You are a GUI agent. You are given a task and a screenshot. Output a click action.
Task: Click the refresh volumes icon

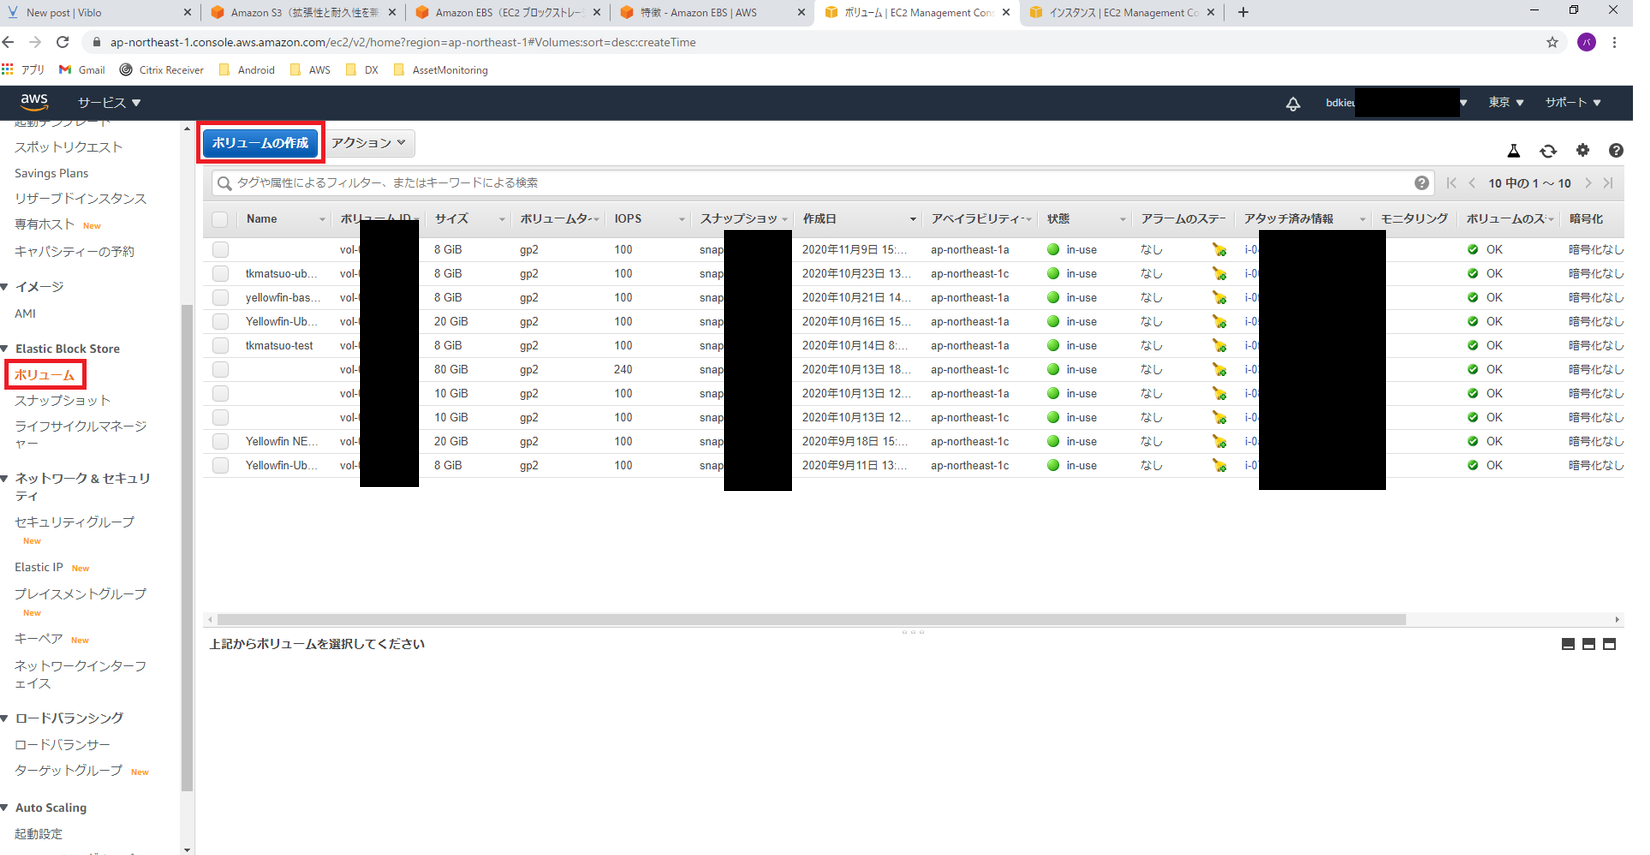(x=1548, y=151)
